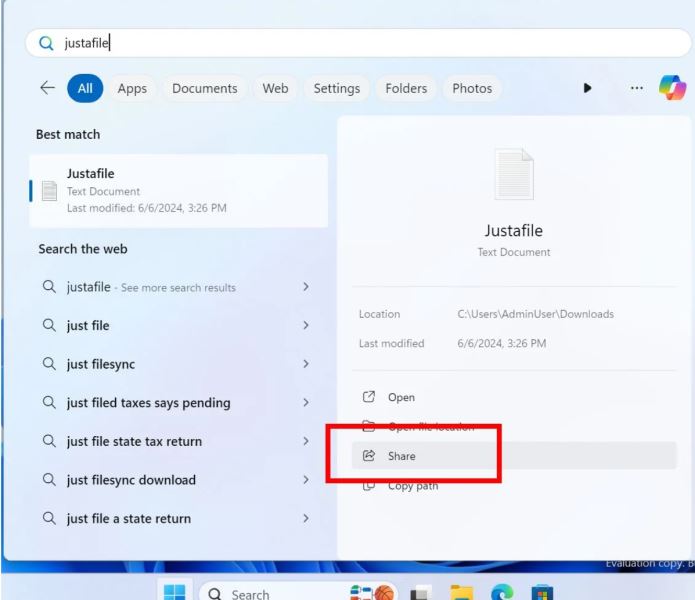Click the large Justafile preview document icon
The width and height of the screenshot is (695, 600).
click(x=514, y=174)
